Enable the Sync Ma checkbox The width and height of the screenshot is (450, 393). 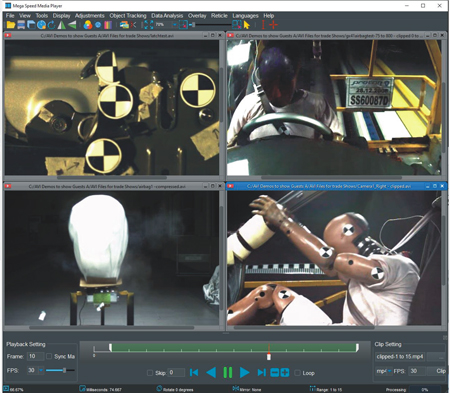coord(49,356)
